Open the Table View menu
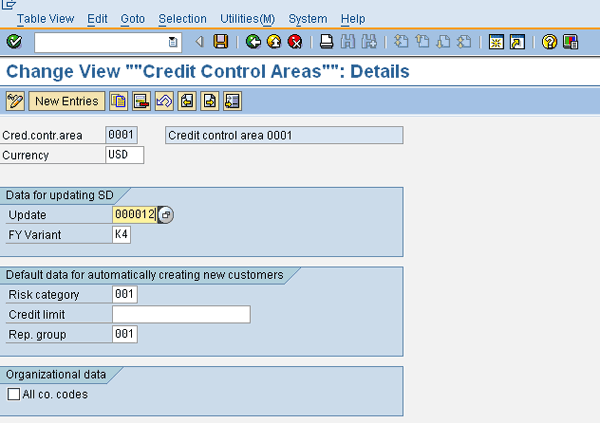Viewport: 600px width, 423px height. pos(46,19)
